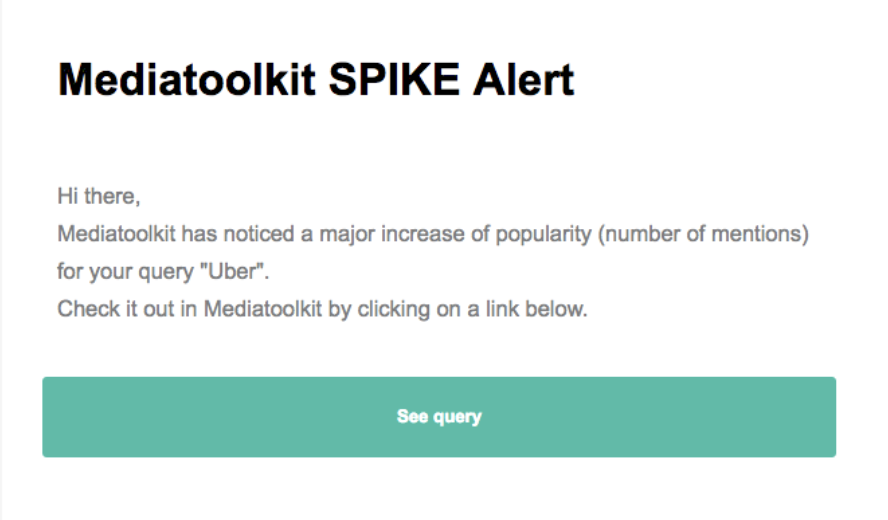Click Mediatoolkit in the Check it out sentence
Screen dimensions: 888x520
263,309
